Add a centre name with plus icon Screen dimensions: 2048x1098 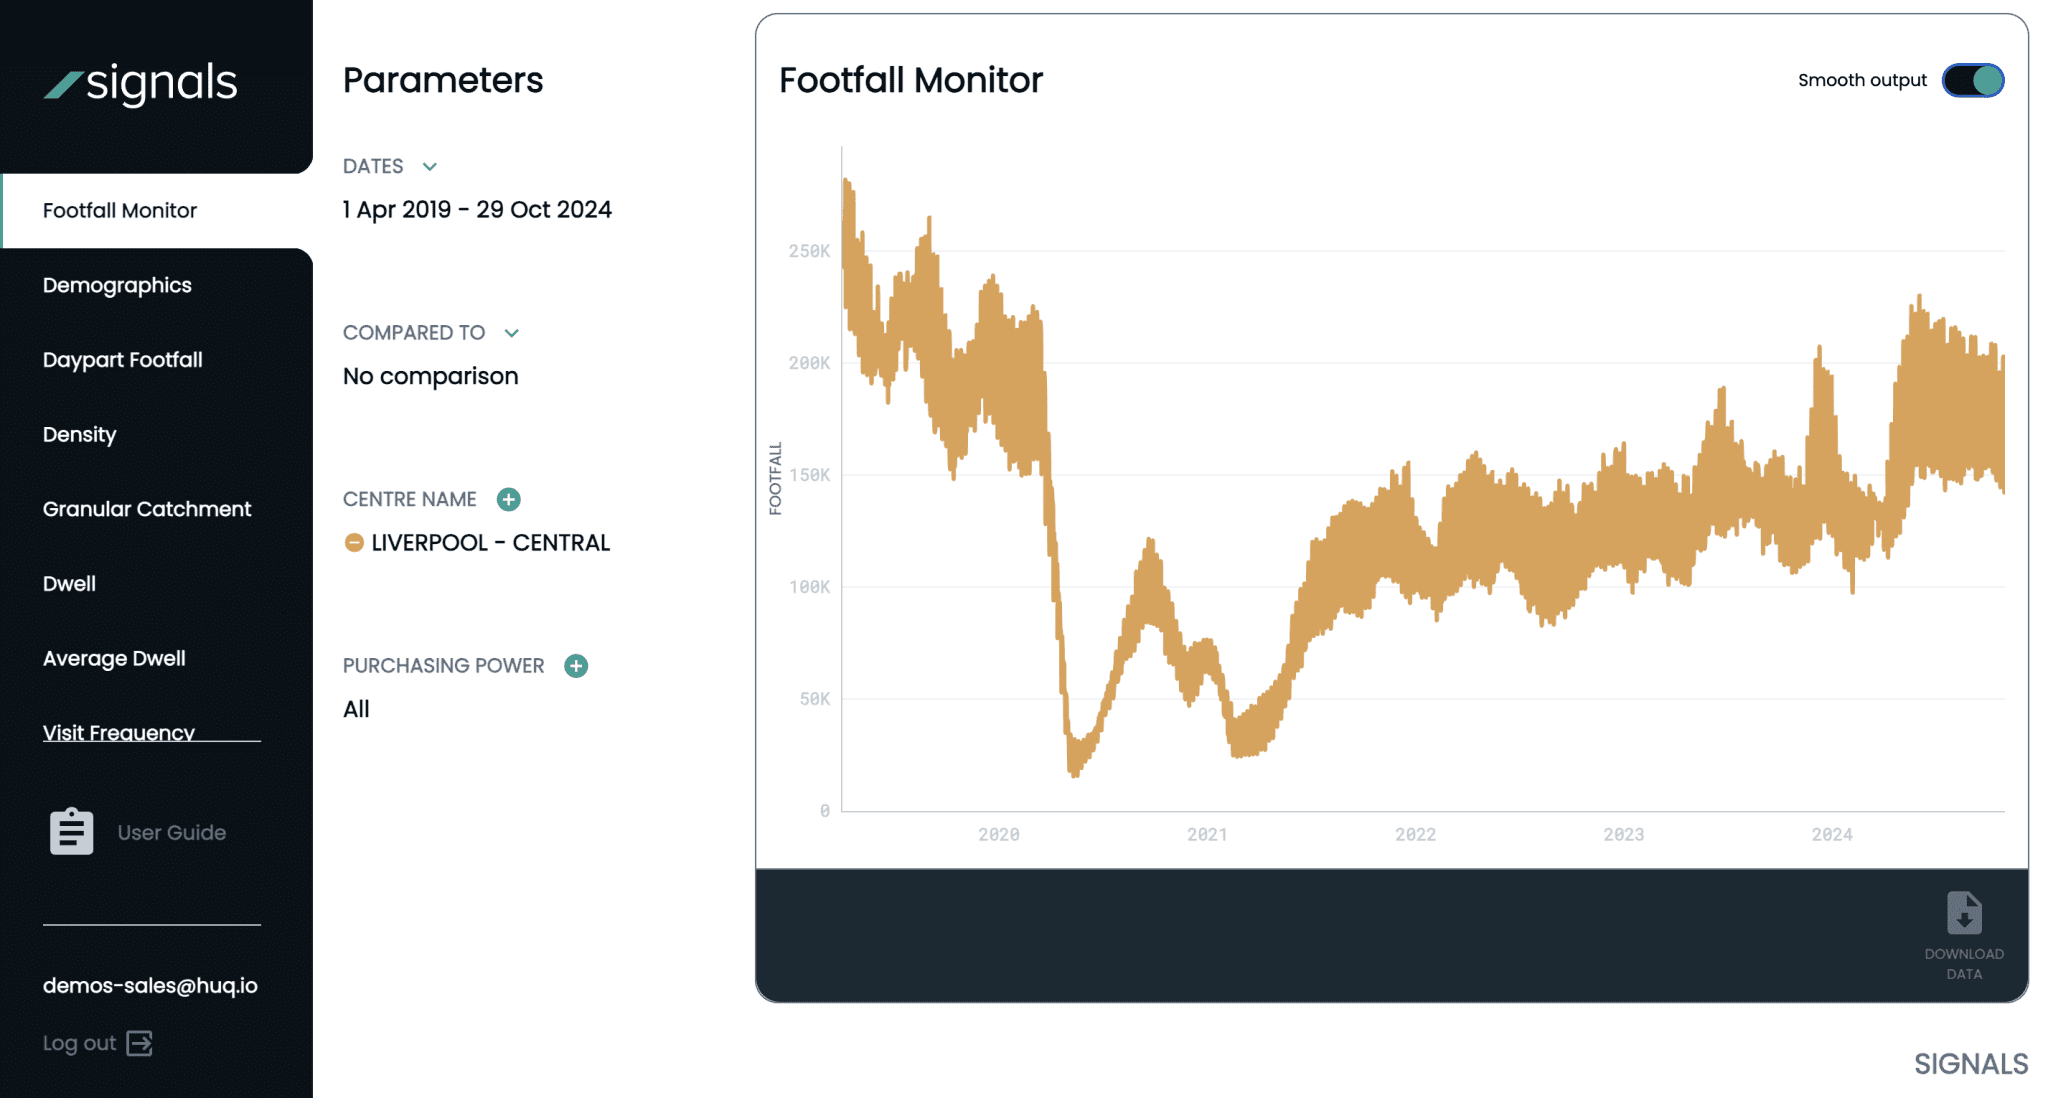pos(509,499)
